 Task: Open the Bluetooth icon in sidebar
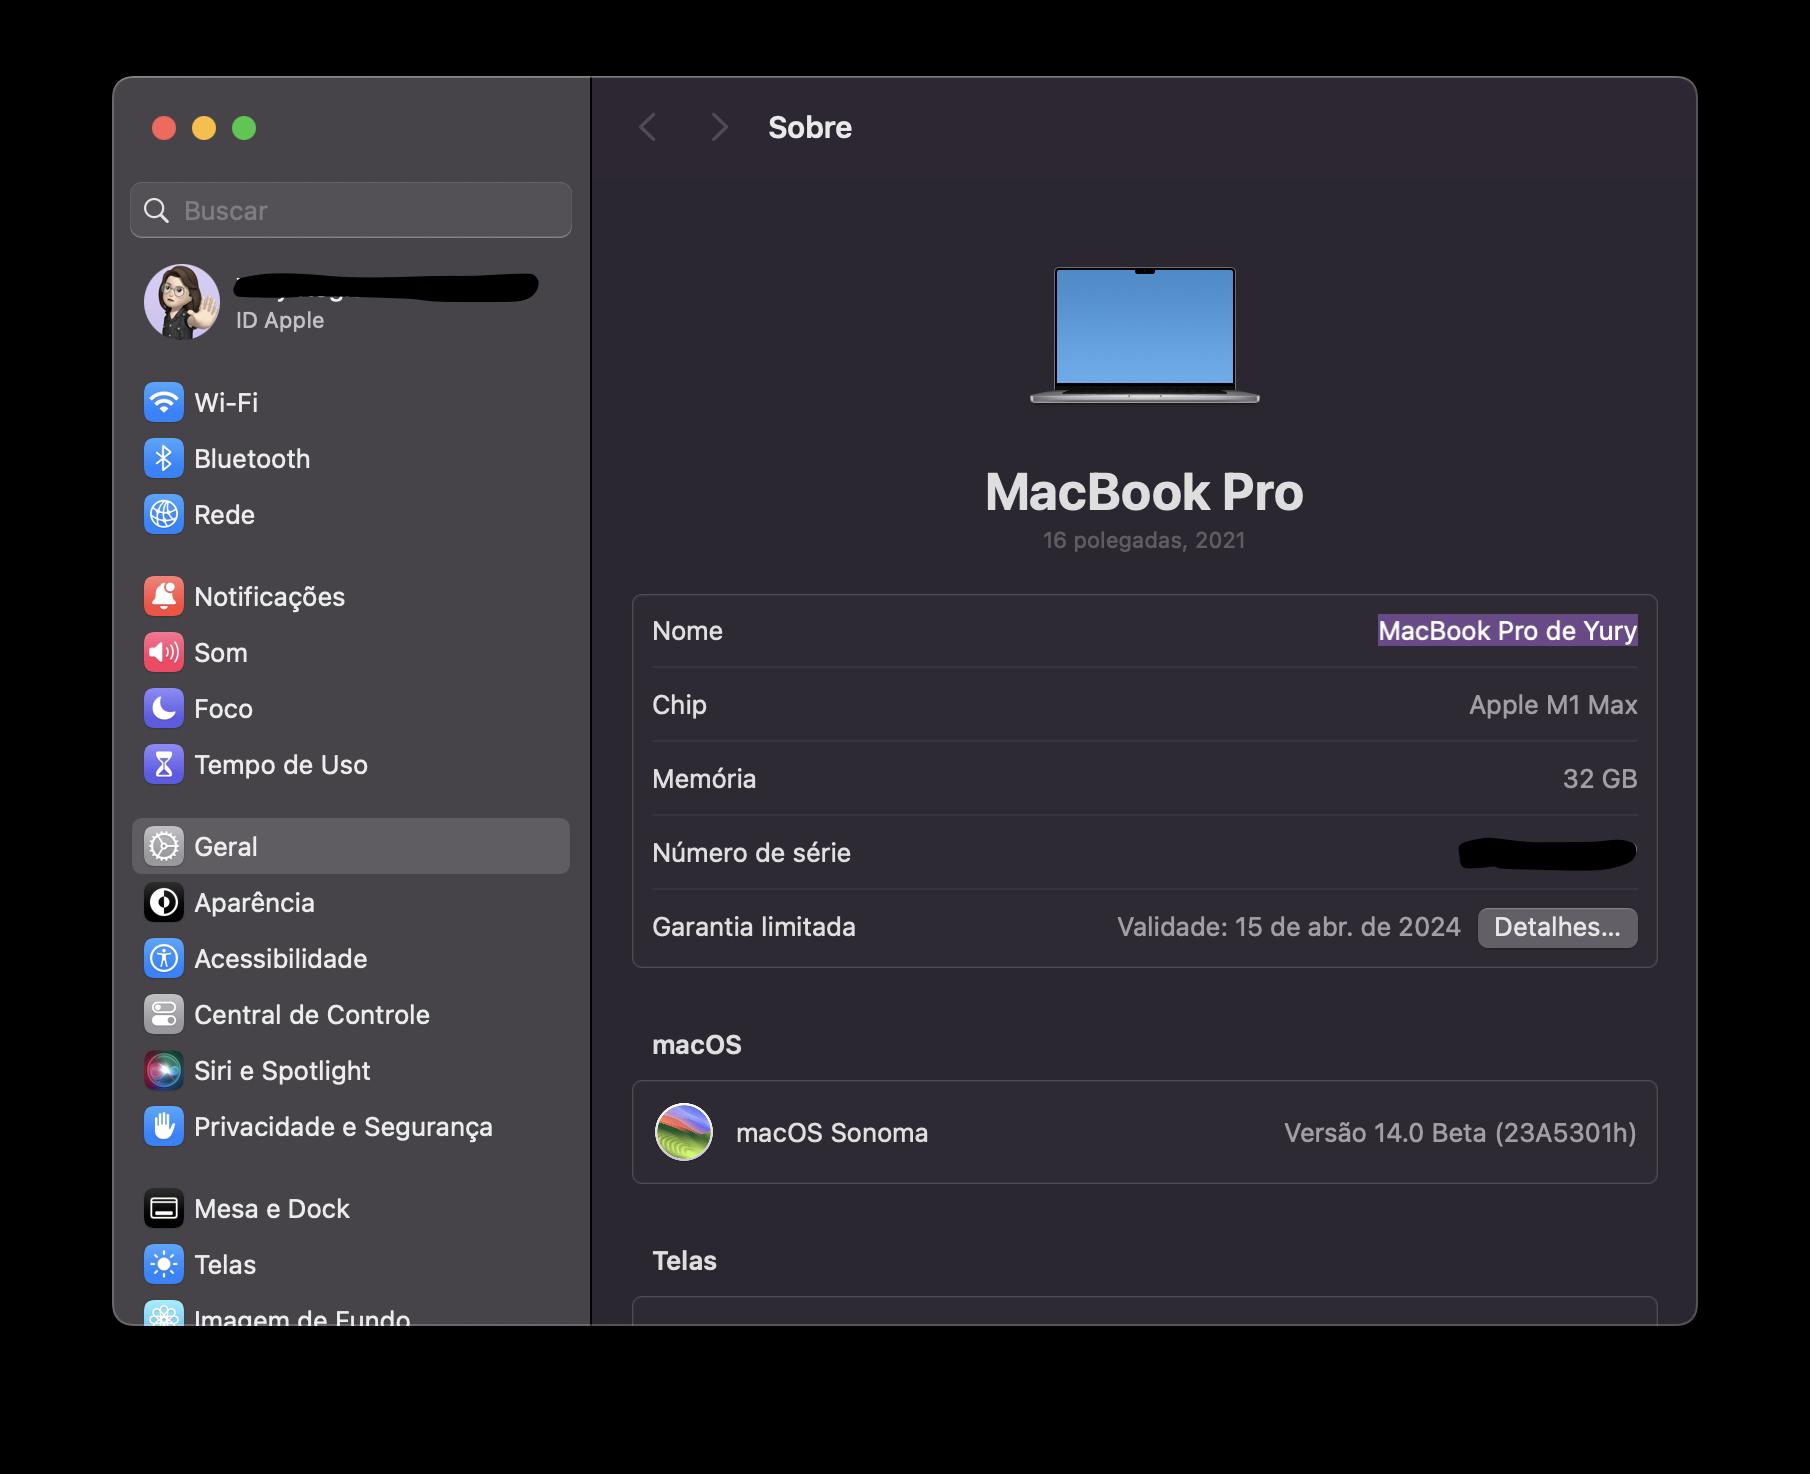coord(164,459)
